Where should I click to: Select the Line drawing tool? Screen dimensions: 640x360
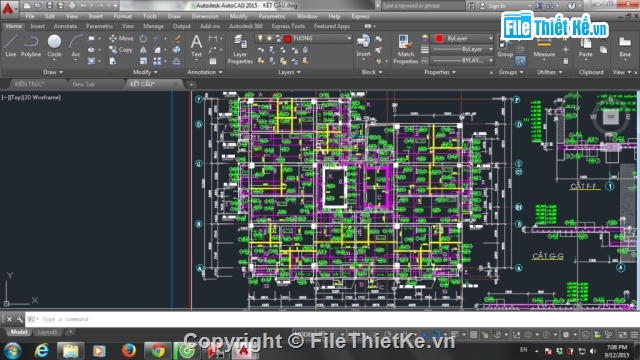(x=11, y=46)
